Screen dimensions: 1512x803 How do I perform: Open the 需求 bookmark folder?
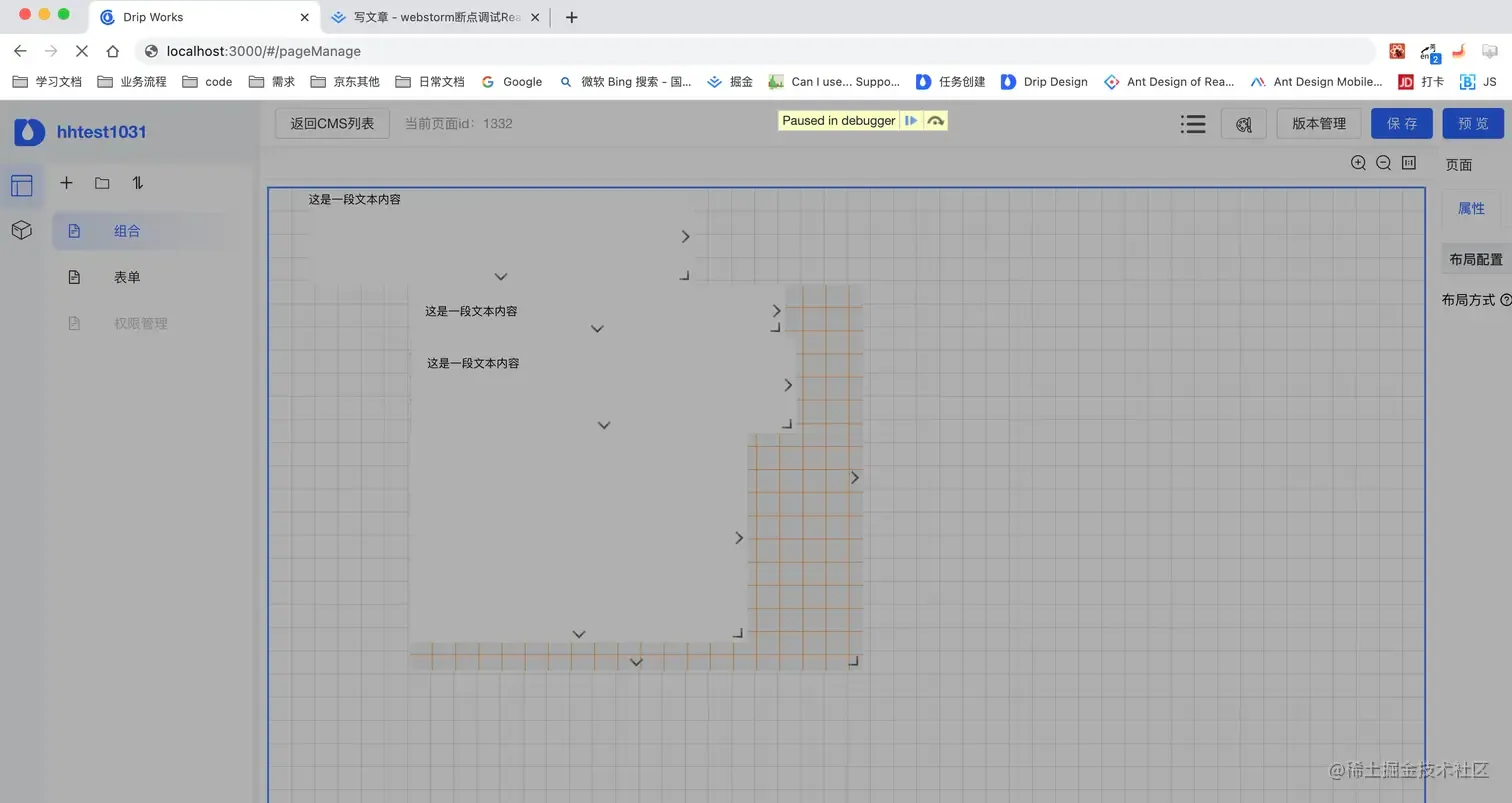[x=272, y=82]
